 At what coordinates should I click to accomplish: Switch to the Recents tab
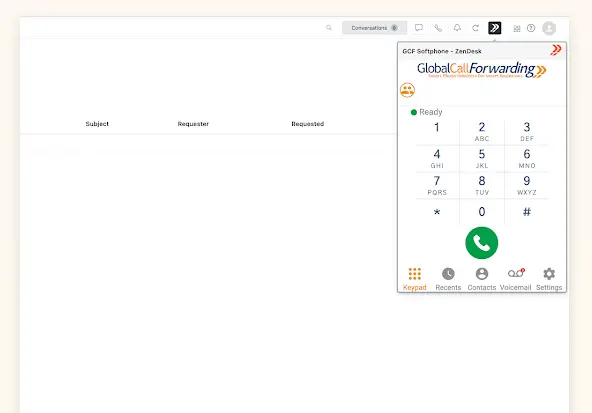point(448,279)
